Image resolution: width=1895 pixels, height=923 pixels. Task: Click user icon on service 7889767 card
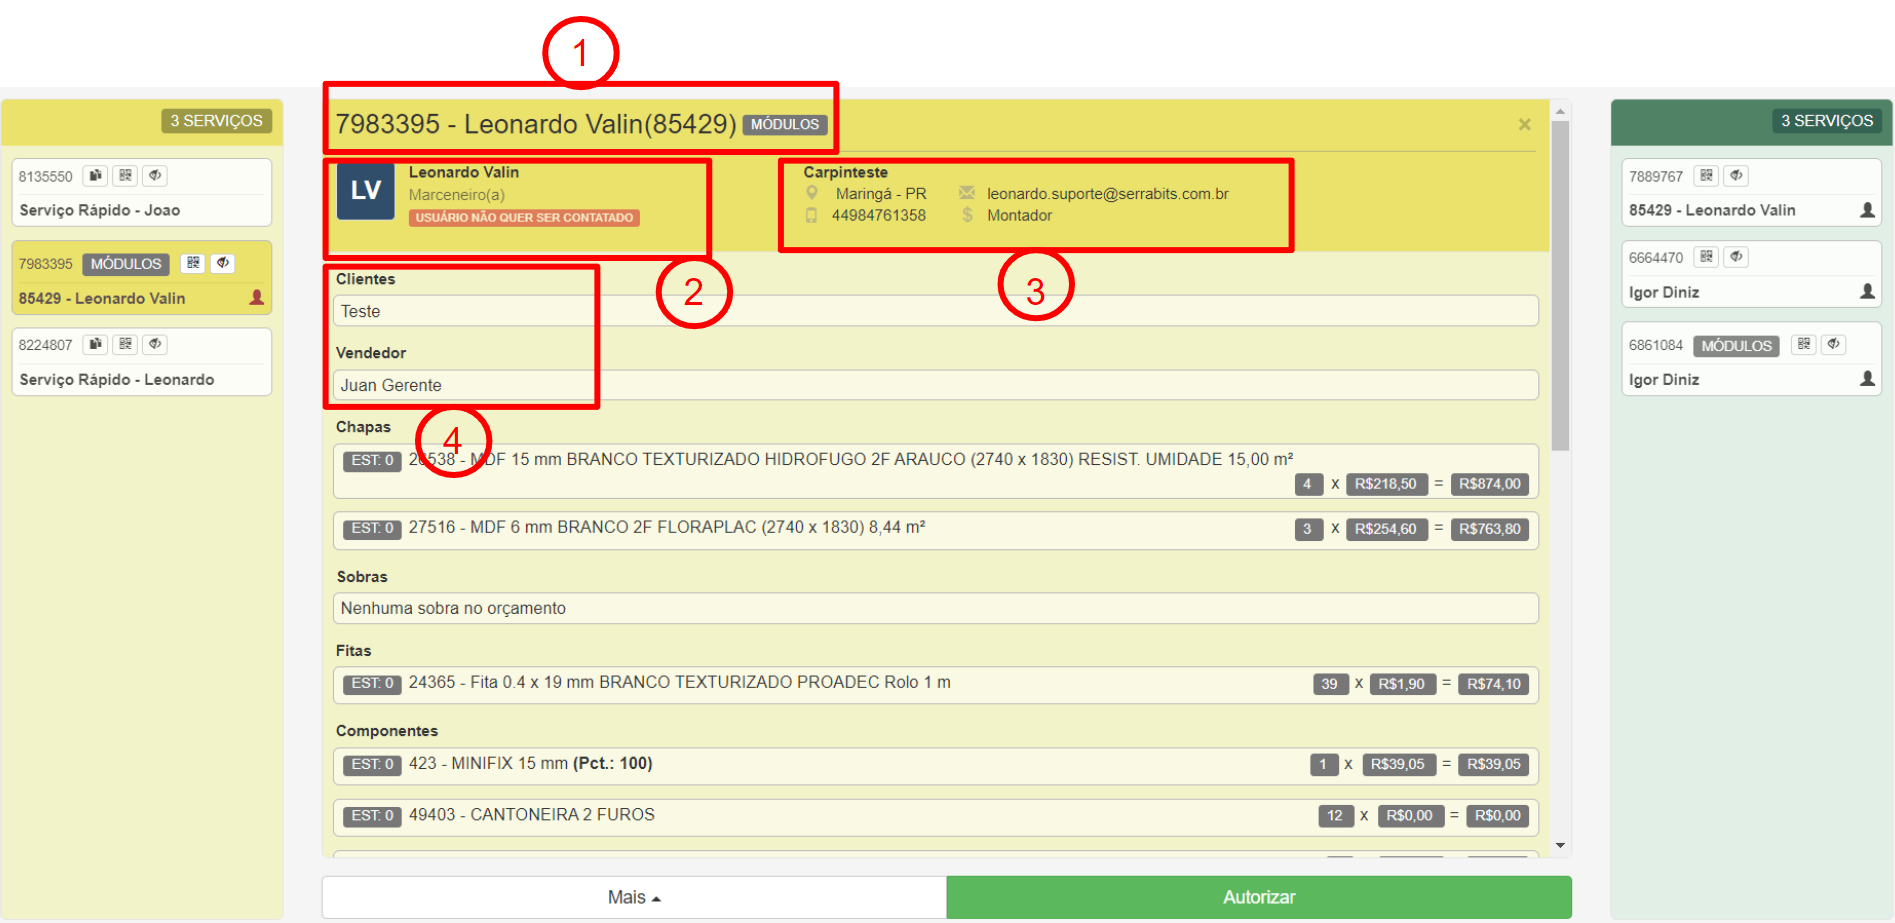1867,210
